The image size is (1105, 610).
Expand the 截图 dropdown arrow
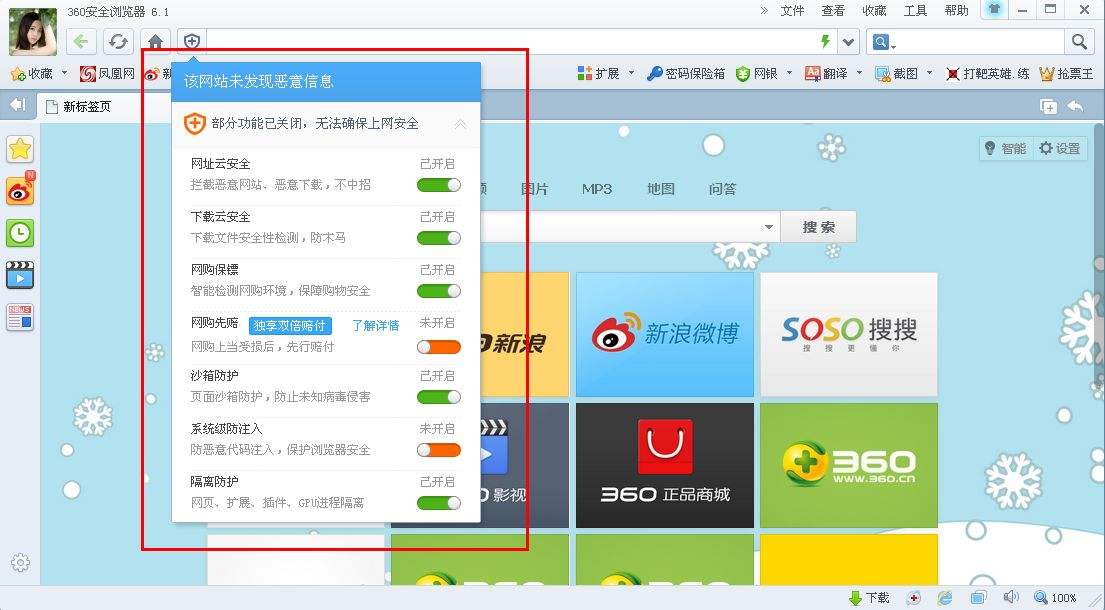pyautogui.click(x=930, y=73)
